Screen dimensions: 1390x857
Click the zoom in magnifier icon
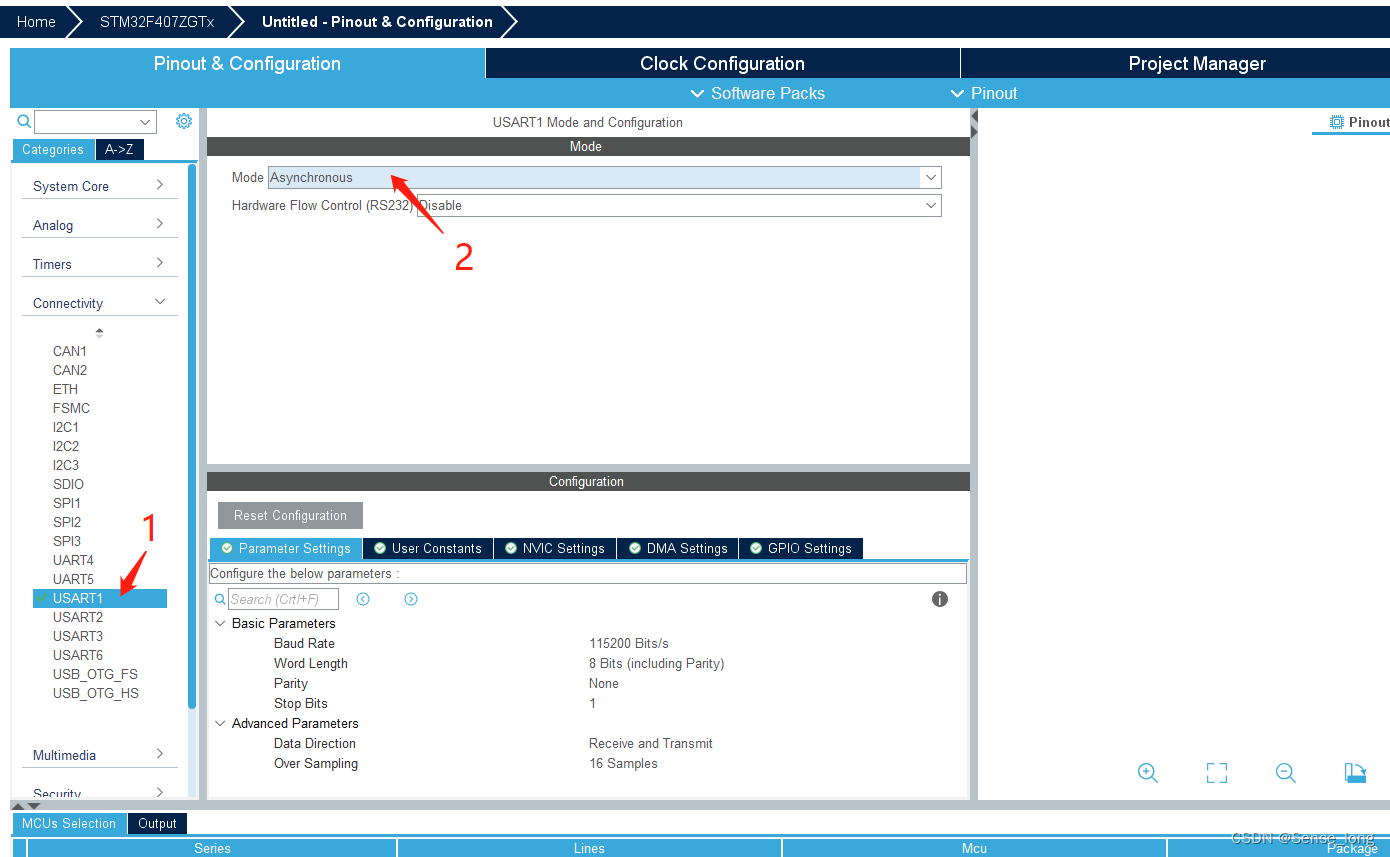(x=1148, y=773)
